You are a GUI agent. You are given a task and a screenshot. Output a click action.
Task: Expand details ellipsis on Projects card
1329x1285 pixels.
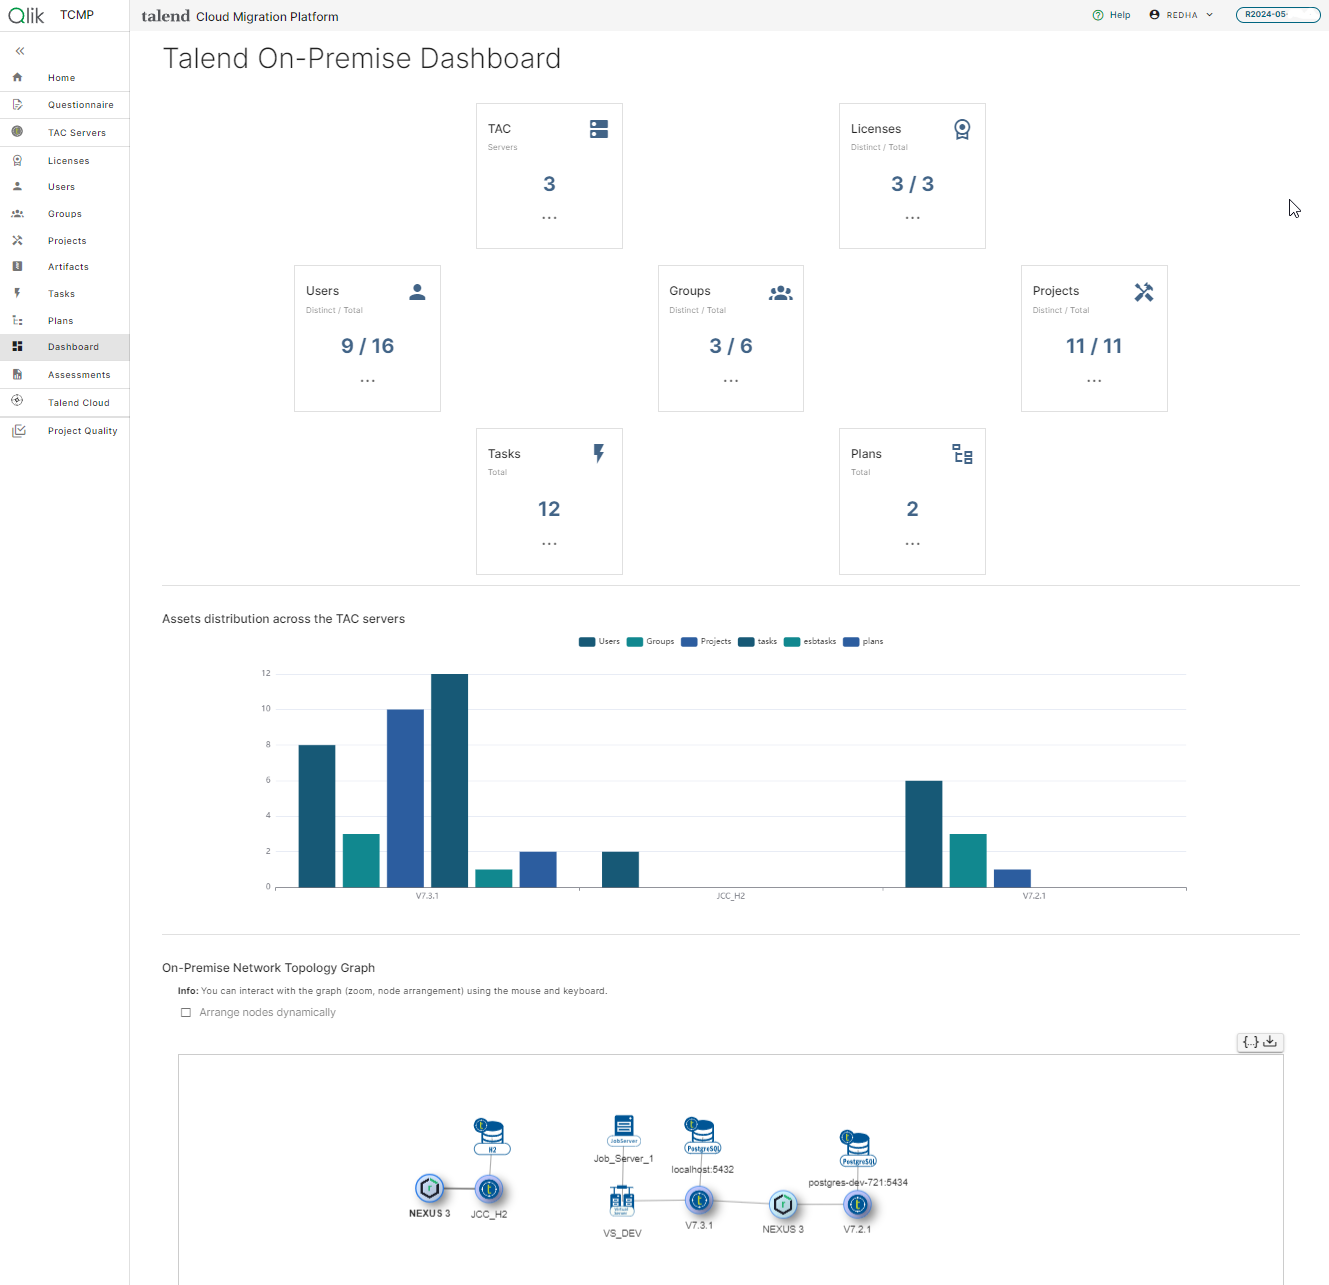(x=1094, y=380)
